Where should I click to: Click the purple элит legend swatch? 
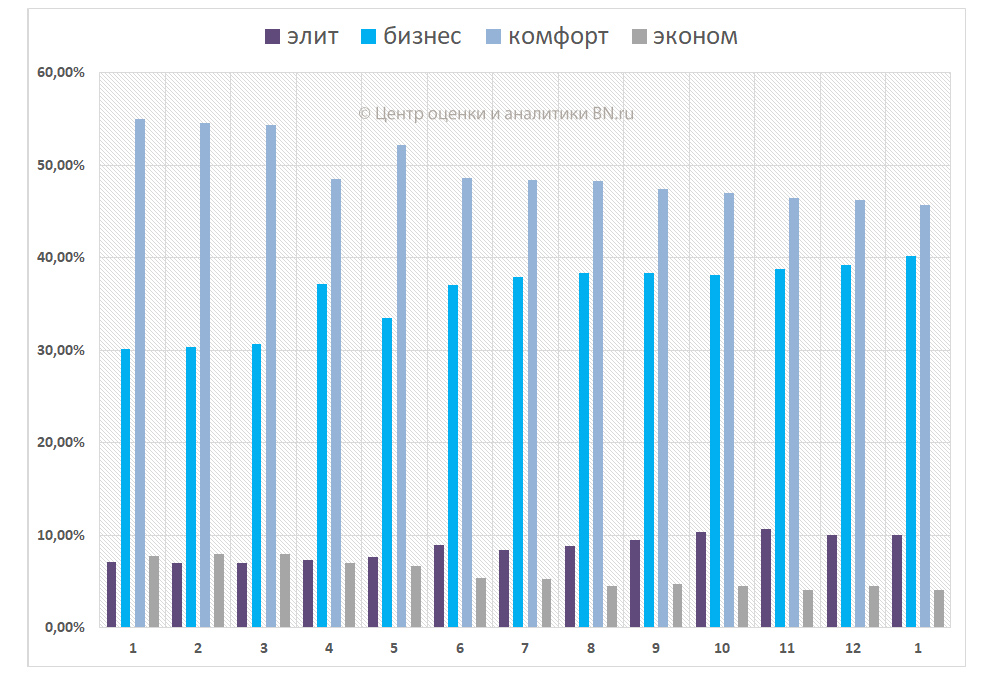coord(272,37)
